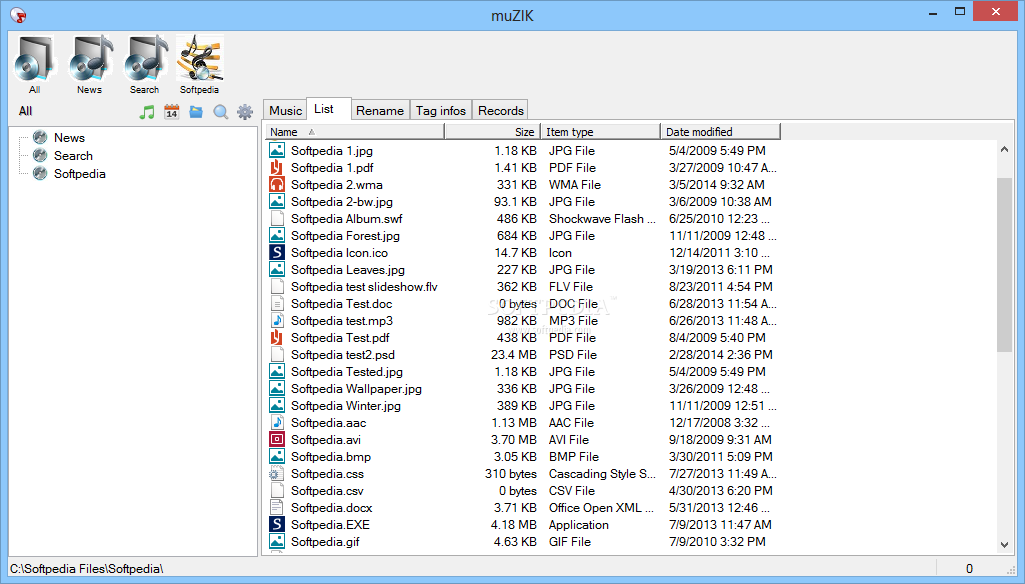
Task: Select file Softpedia Icon.ico
Action: click(339, 252)
